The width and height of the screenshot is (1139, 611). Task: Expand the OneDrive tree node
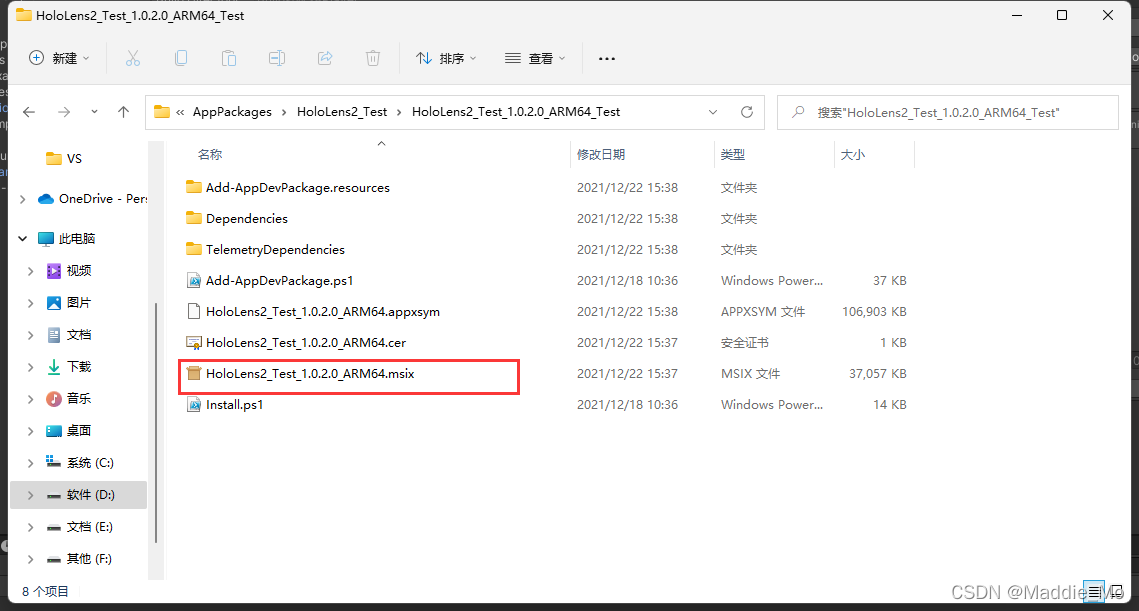[23, 199]
